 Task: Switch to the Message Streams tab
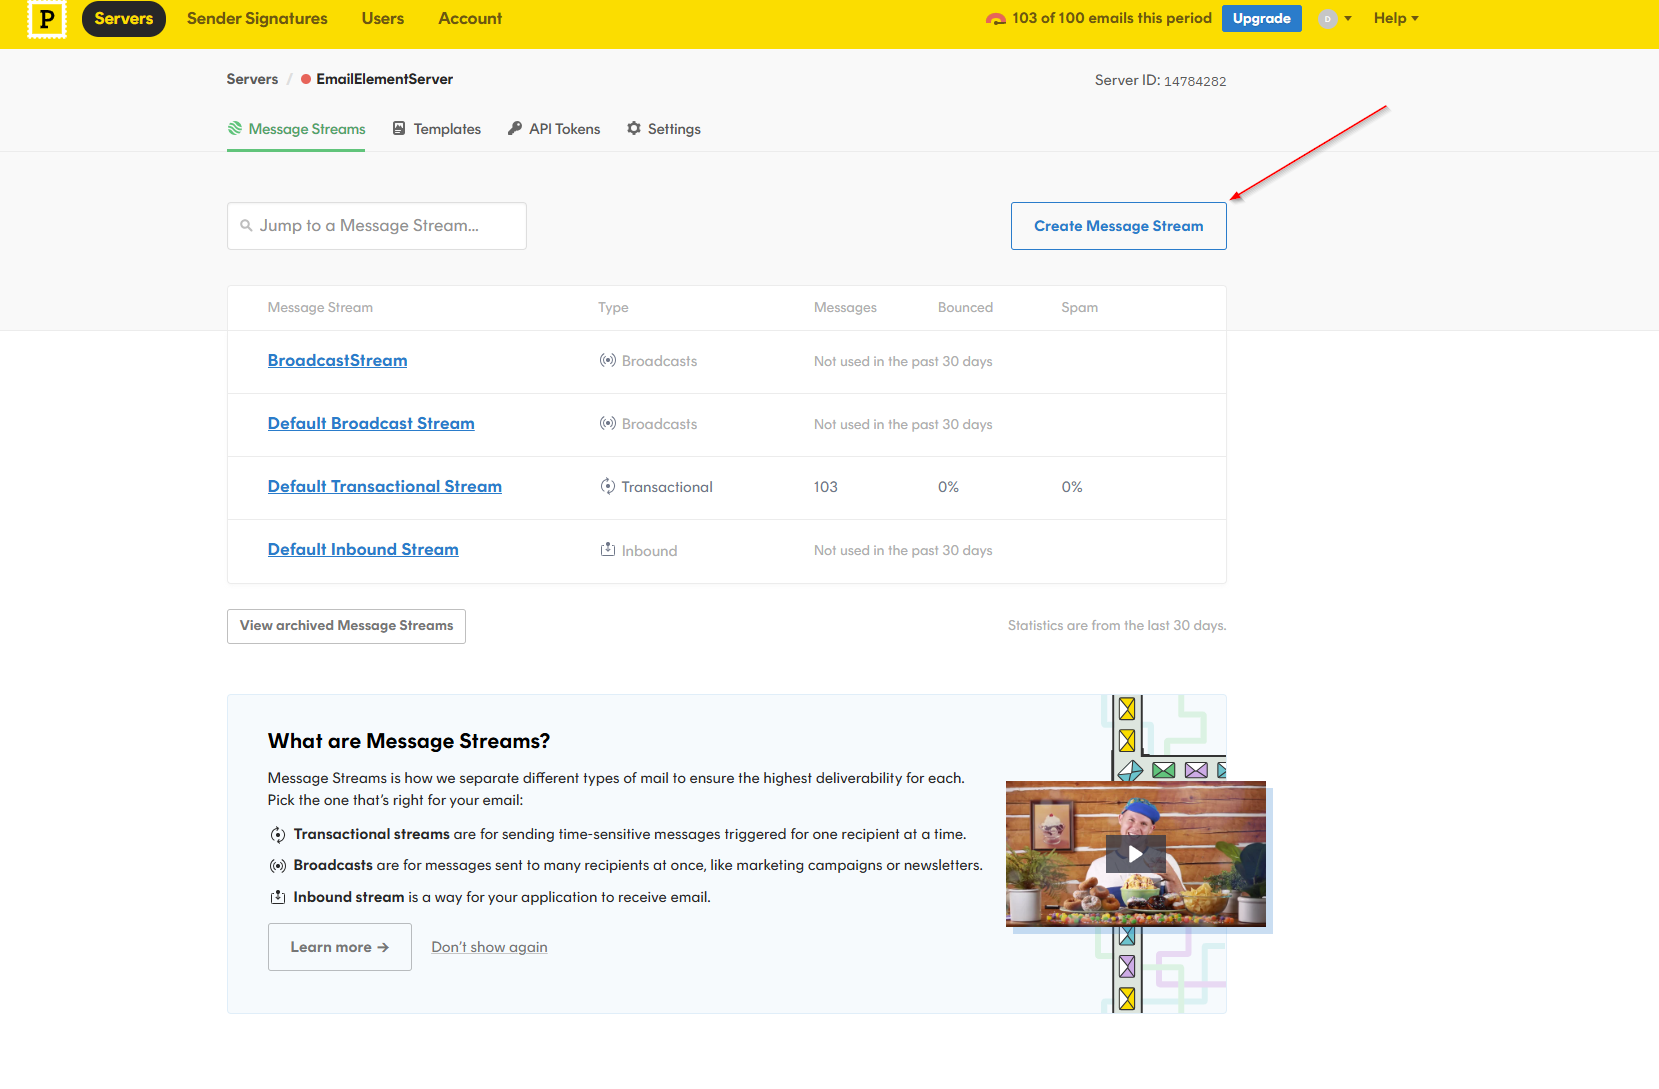pyautogui.click(x=306, y=129)
